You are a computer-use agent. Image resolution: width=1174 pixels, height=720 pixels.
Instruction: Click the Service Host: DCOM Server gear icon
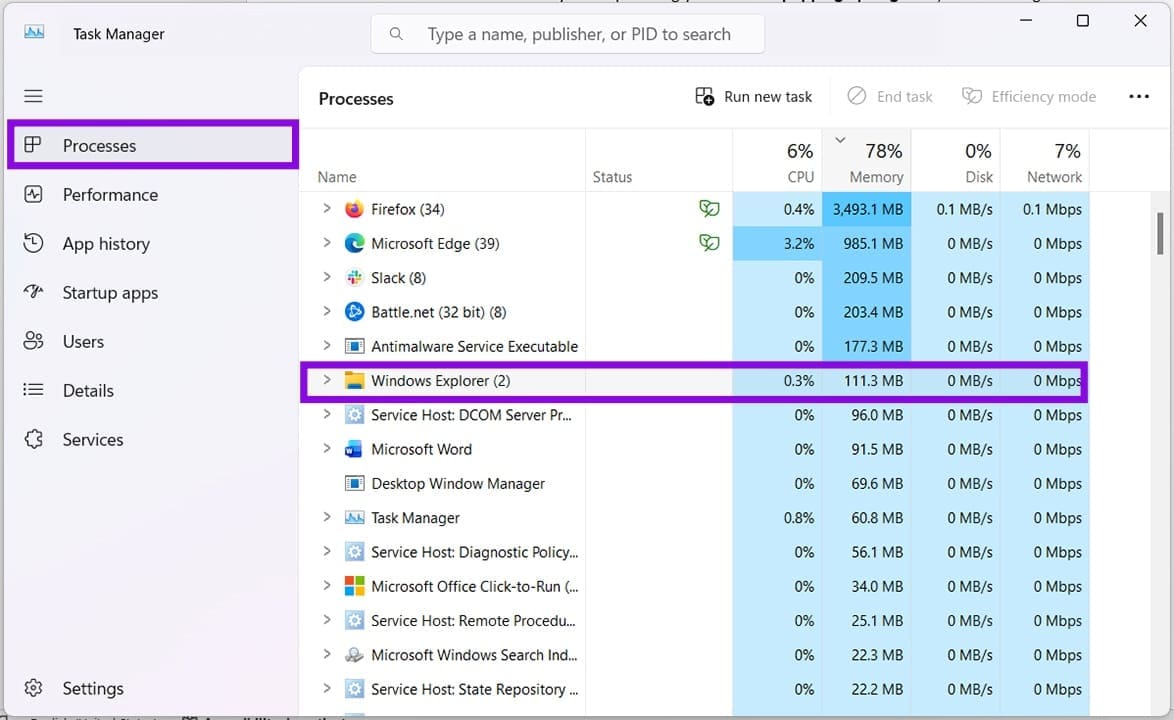tap(354, 415)
